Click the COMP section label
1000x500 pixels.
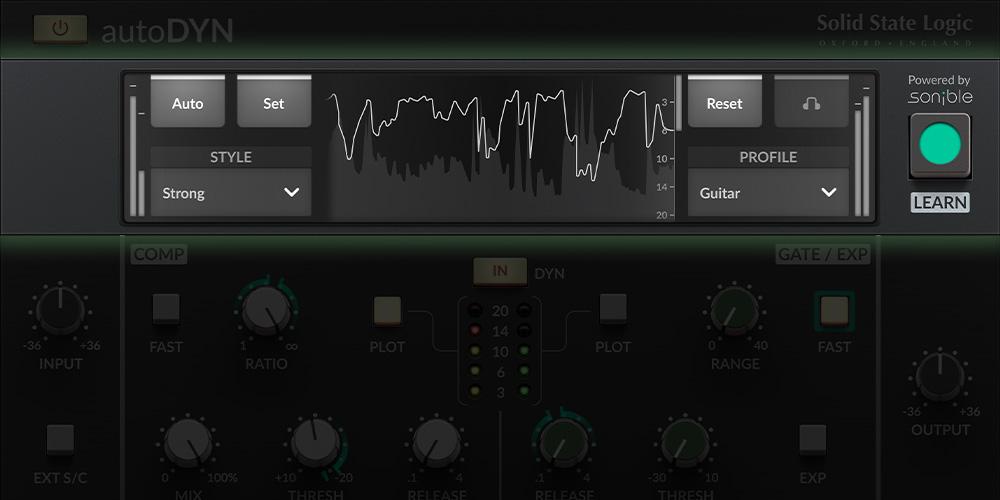[x=159, y=254]
